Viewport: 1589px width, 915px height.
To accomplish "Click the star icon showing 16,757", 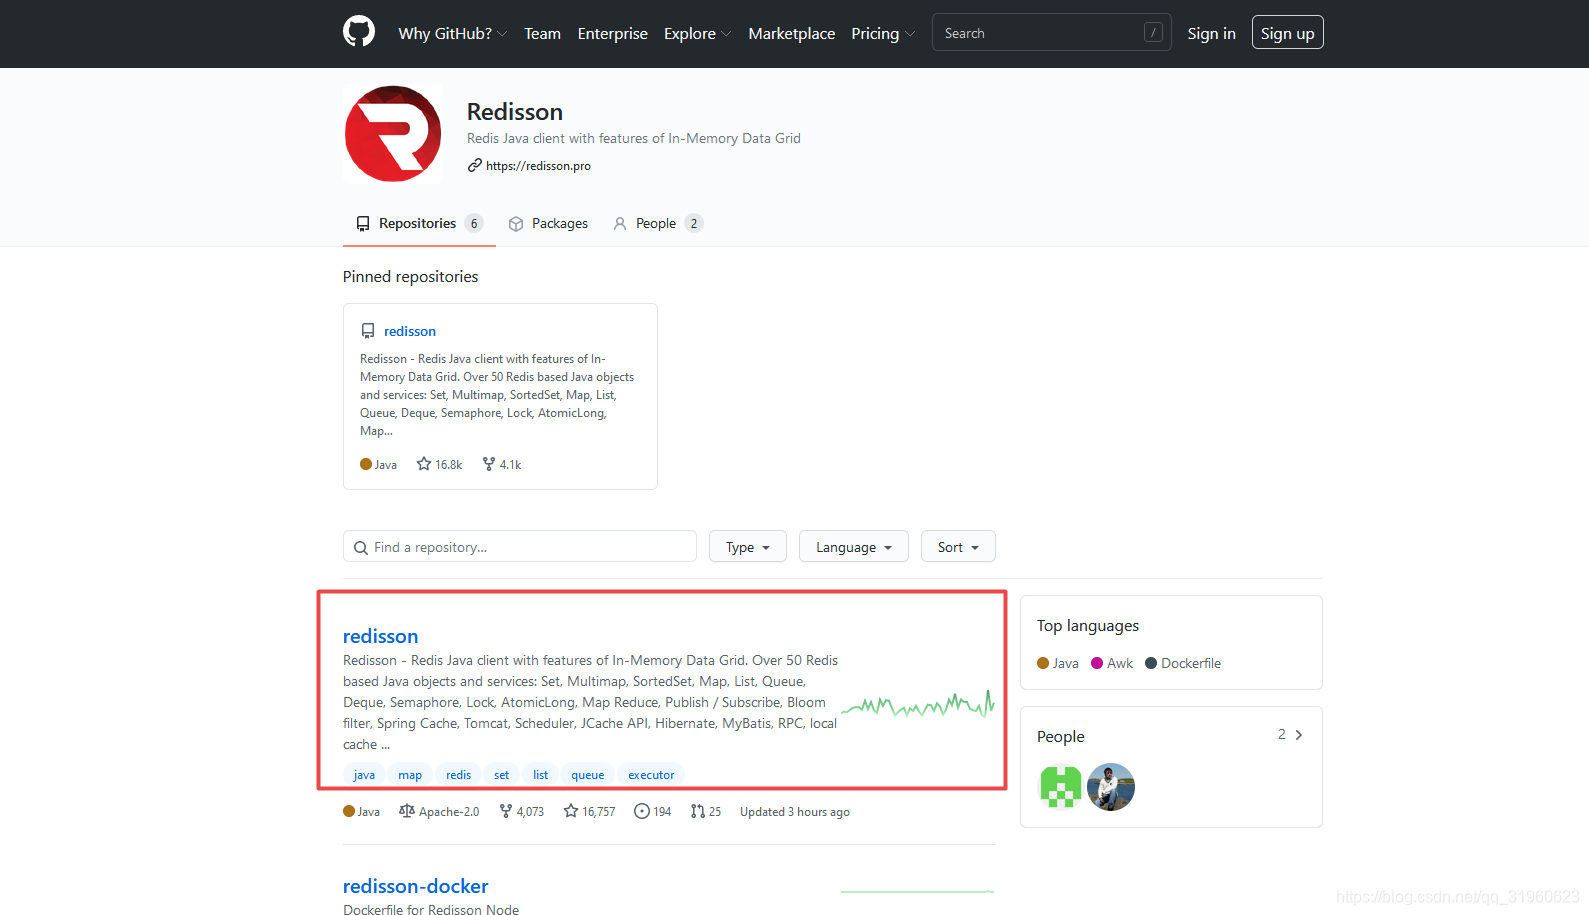I will (x=571, y=811).
